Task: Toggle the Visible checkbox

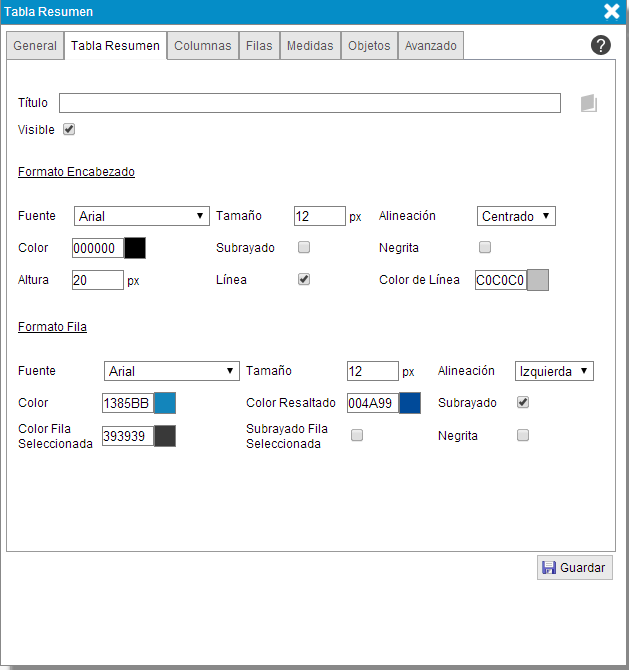Action: 69,129
